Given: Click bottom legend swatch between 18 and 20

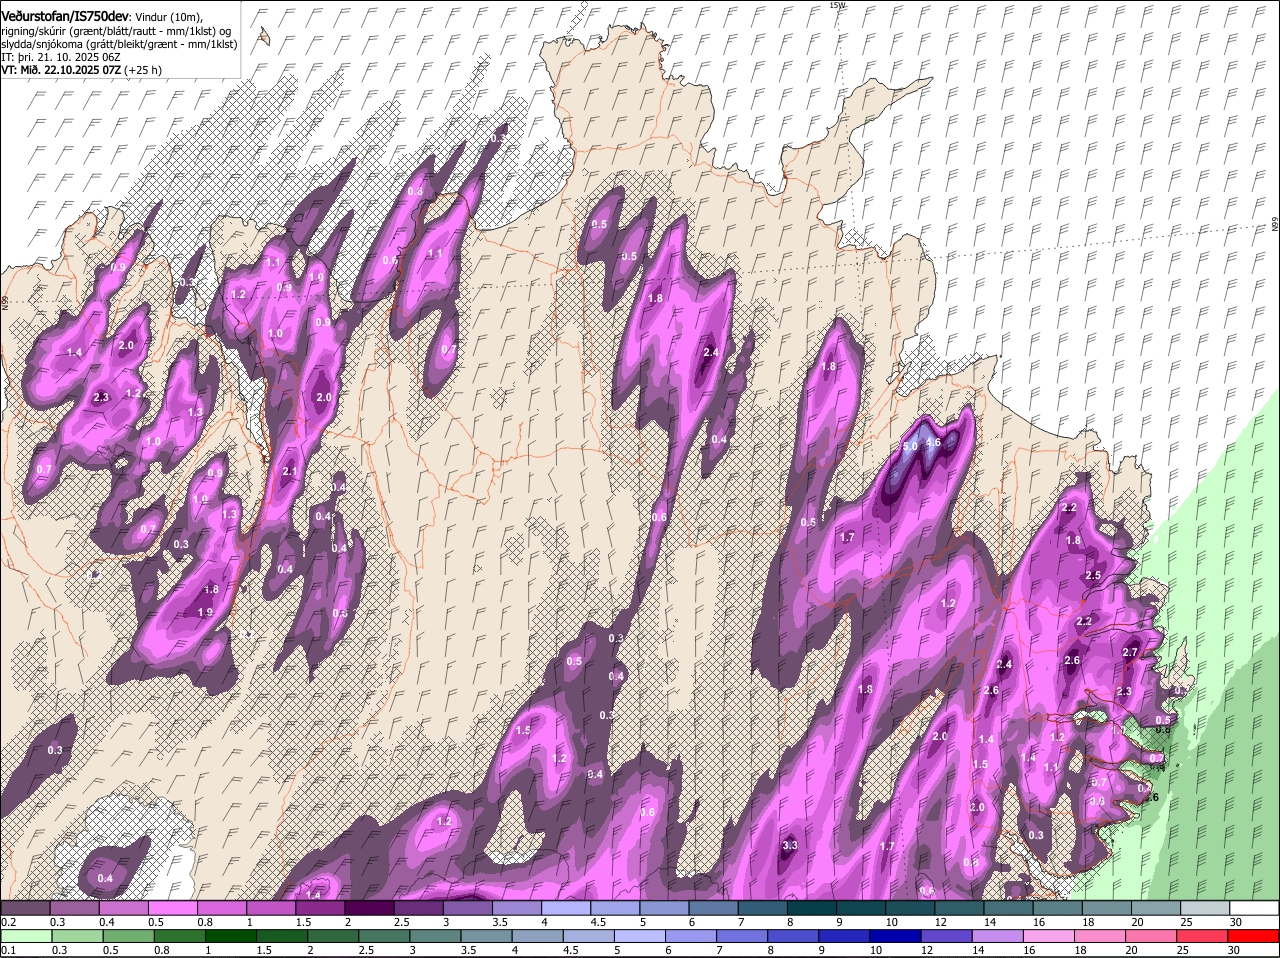Looking at the screenshot, I should tap(1101, 936).
